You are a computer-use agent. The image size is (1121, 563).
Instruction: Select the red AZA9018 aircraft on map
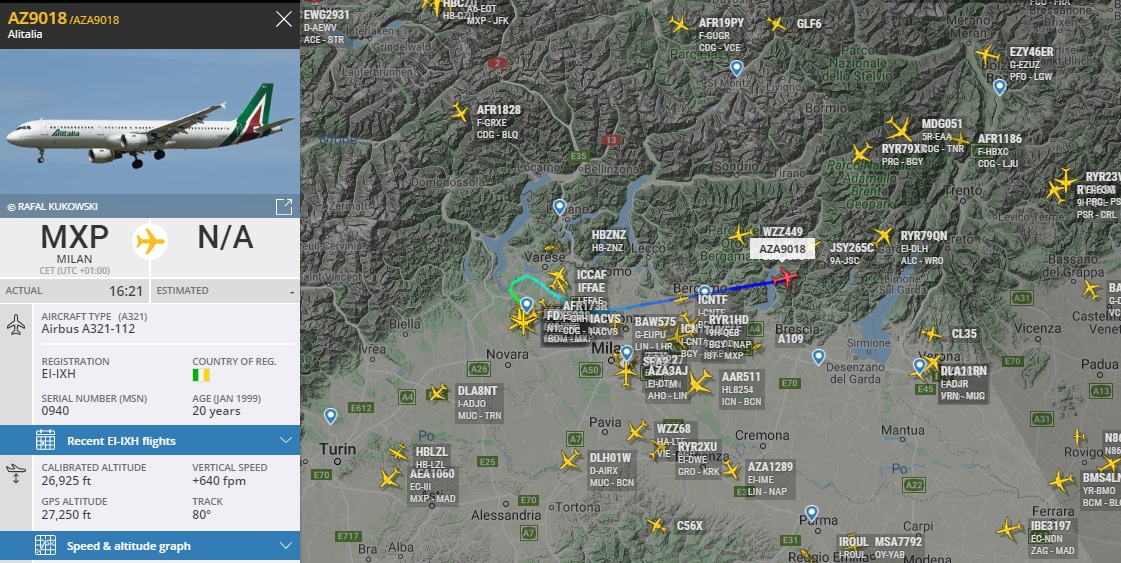tap(785, 277)
